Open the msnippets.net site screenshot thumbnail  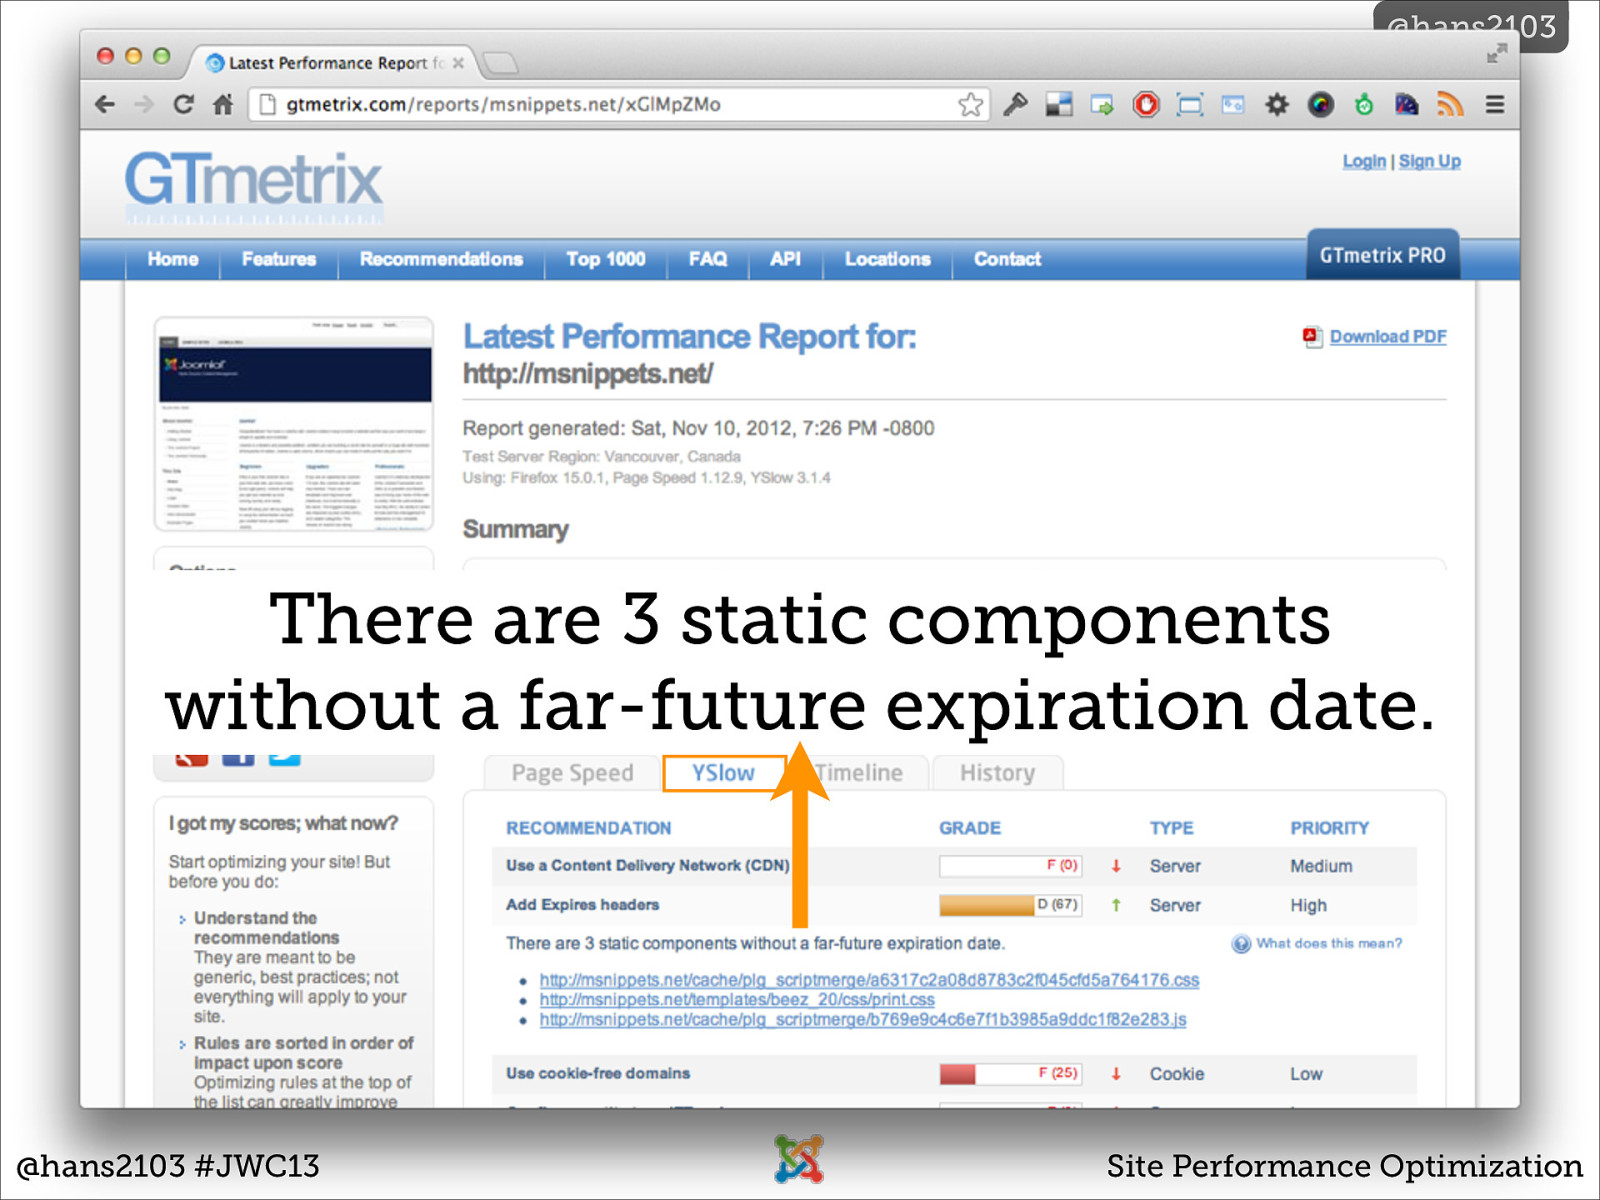coord(294,424)
